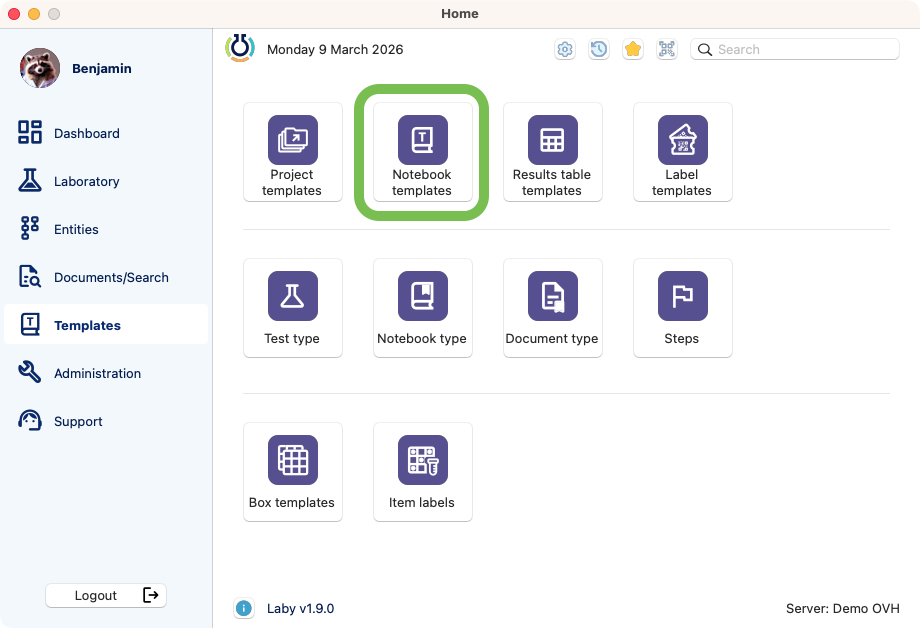Screen dimensions: 920x628
Task: Click the QR scan icon
Action: click(667, 49)
